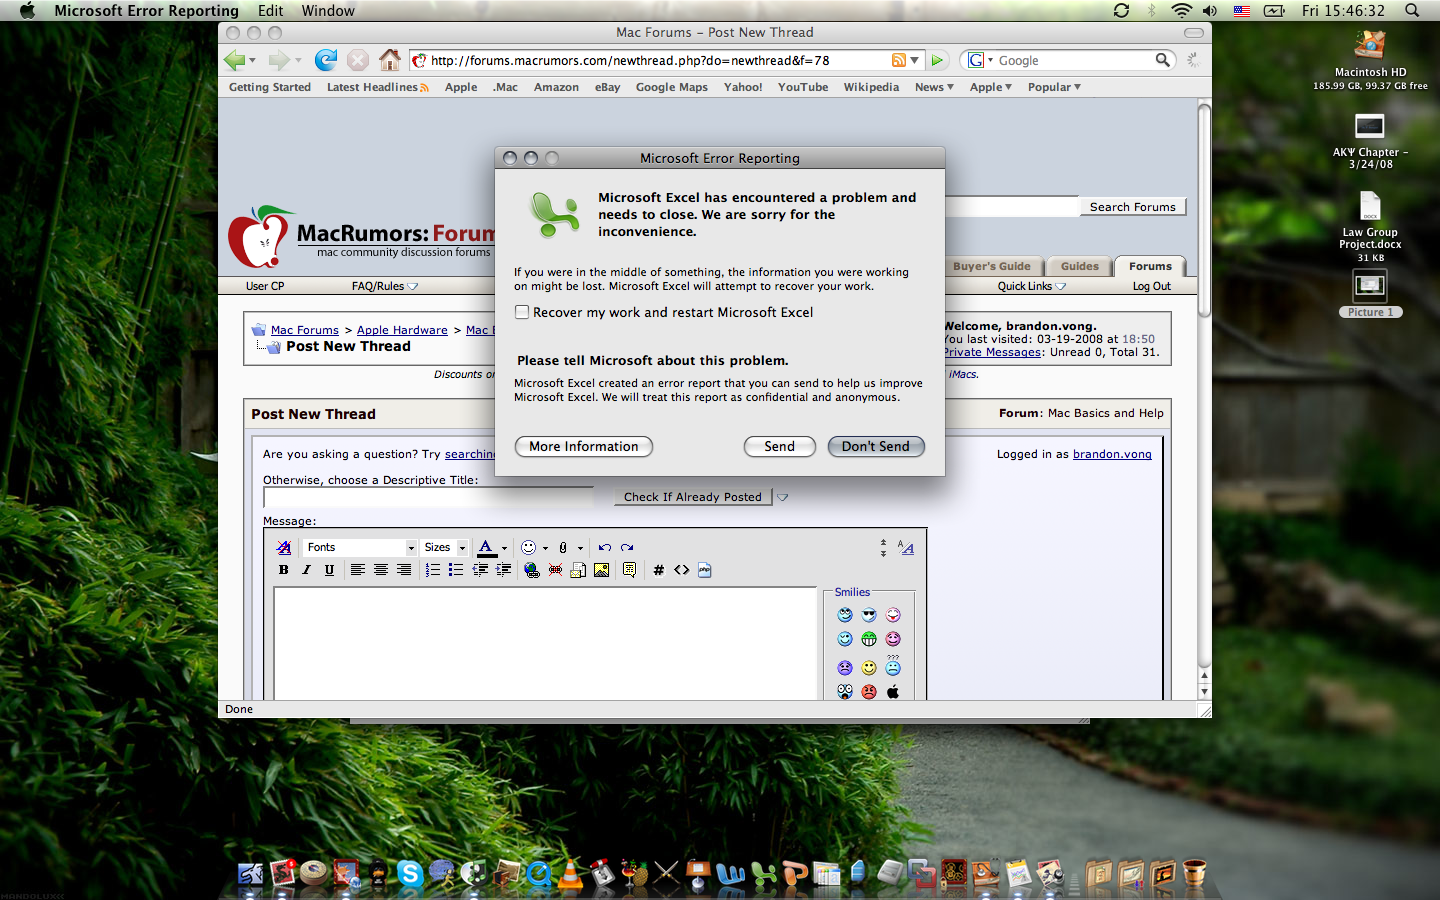This screenshot has width=1440, height=900.
Task: Click the green Go arrow beside address bar
Action: pyautogui.click(x=937, y=60)
